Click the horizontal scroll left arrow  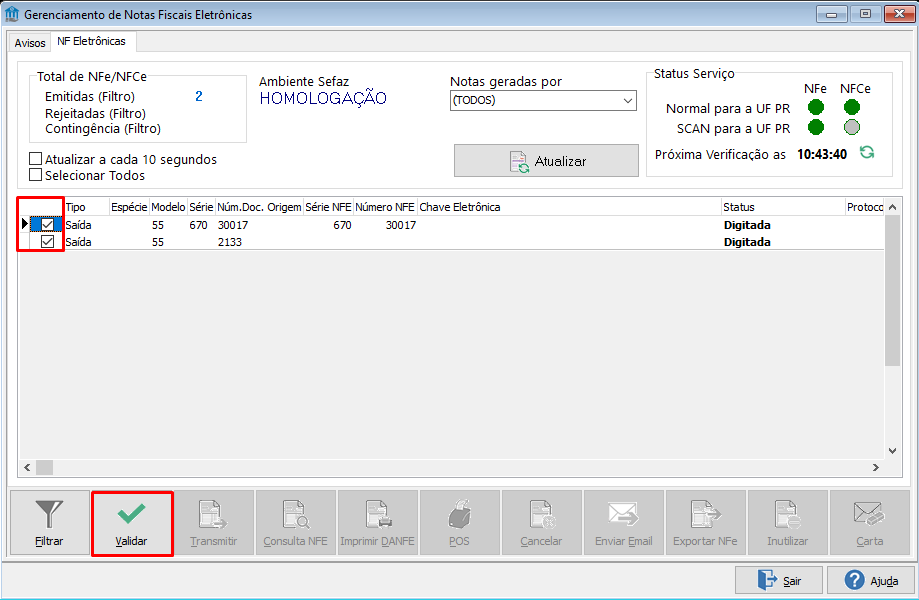coord(27,467)
